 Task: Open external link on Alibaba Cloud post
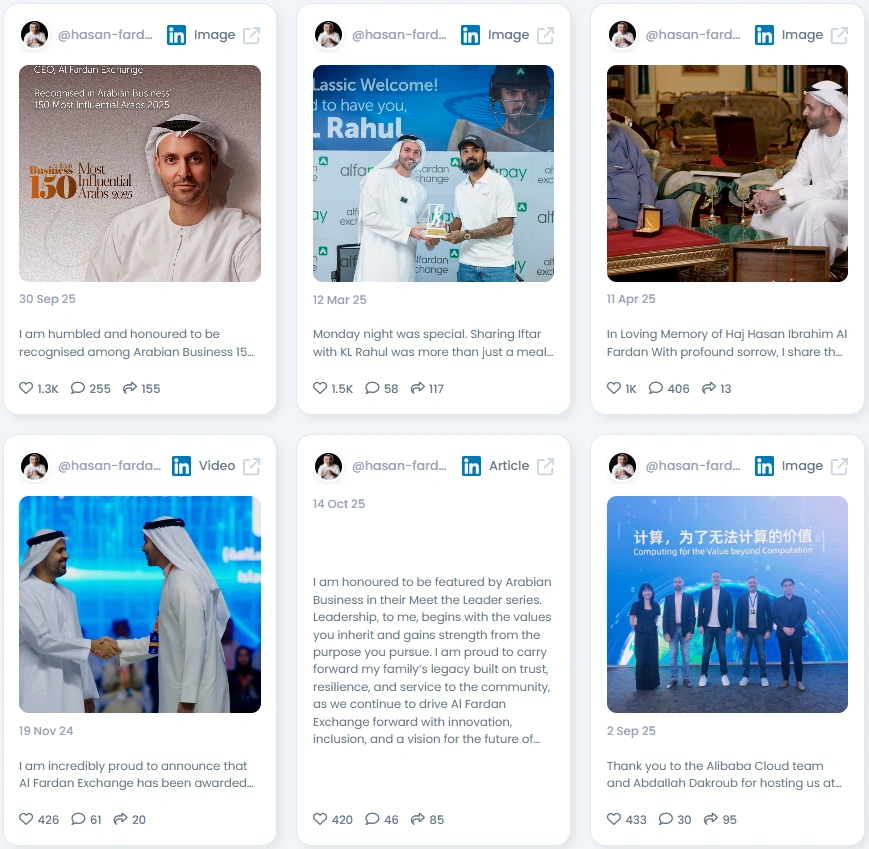click(x=839, y=466)
